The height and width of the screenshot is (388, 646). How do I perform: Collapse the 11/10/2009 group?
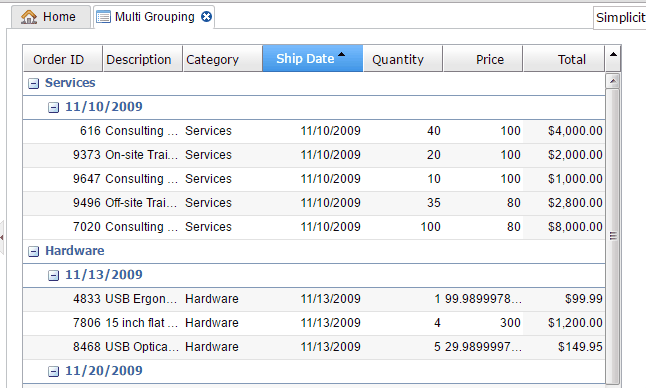[x=54, y=108]
